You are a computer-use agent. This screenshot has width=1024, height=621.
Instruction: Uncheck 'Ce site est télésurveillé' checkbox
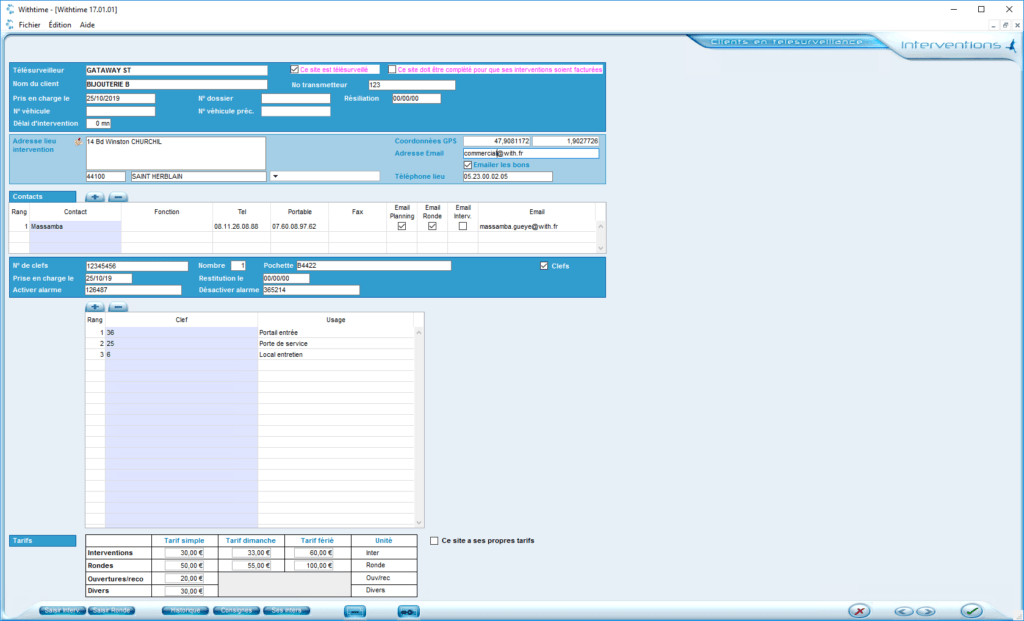(295, 70)
